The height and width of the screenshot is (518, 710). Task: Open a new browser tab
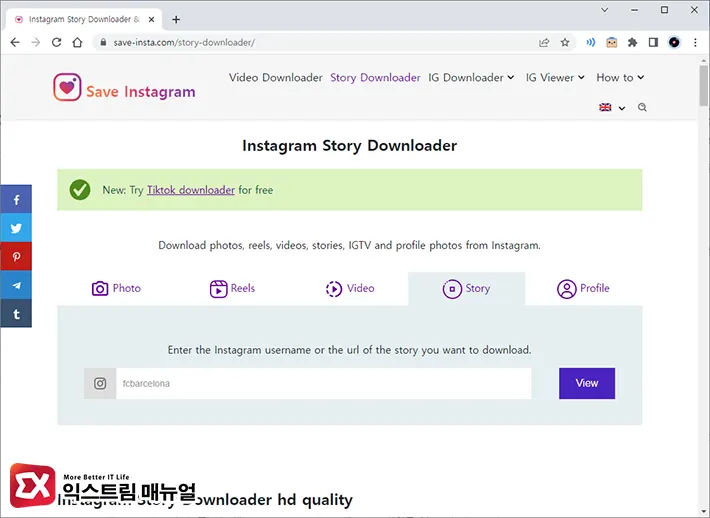click(x=176, y=19)
